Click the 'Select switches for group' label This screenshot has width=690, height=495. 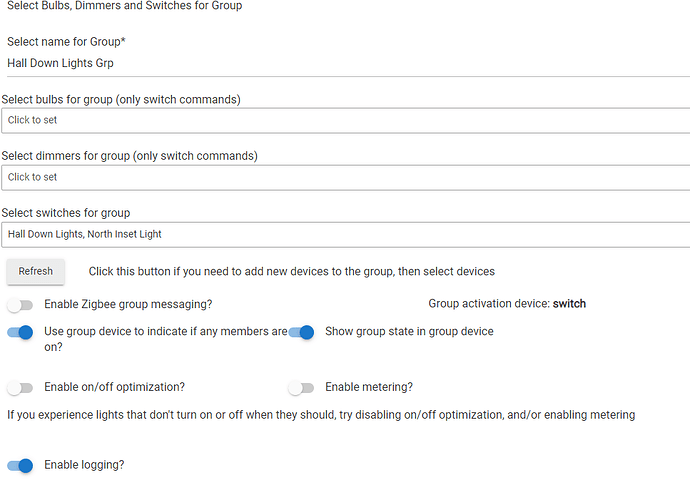click(x=65, y=213)
